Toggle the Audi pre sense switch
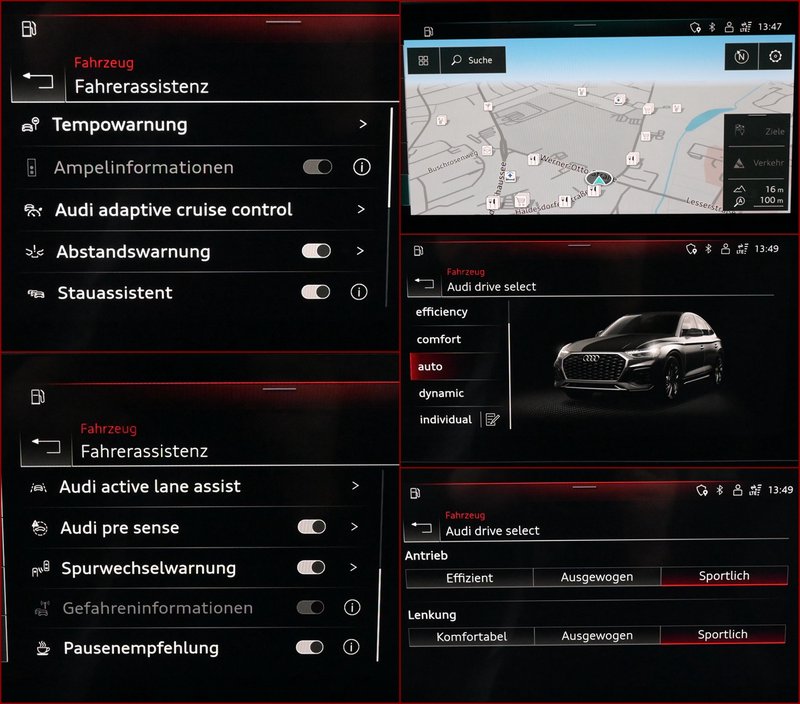 coord(312,526)
